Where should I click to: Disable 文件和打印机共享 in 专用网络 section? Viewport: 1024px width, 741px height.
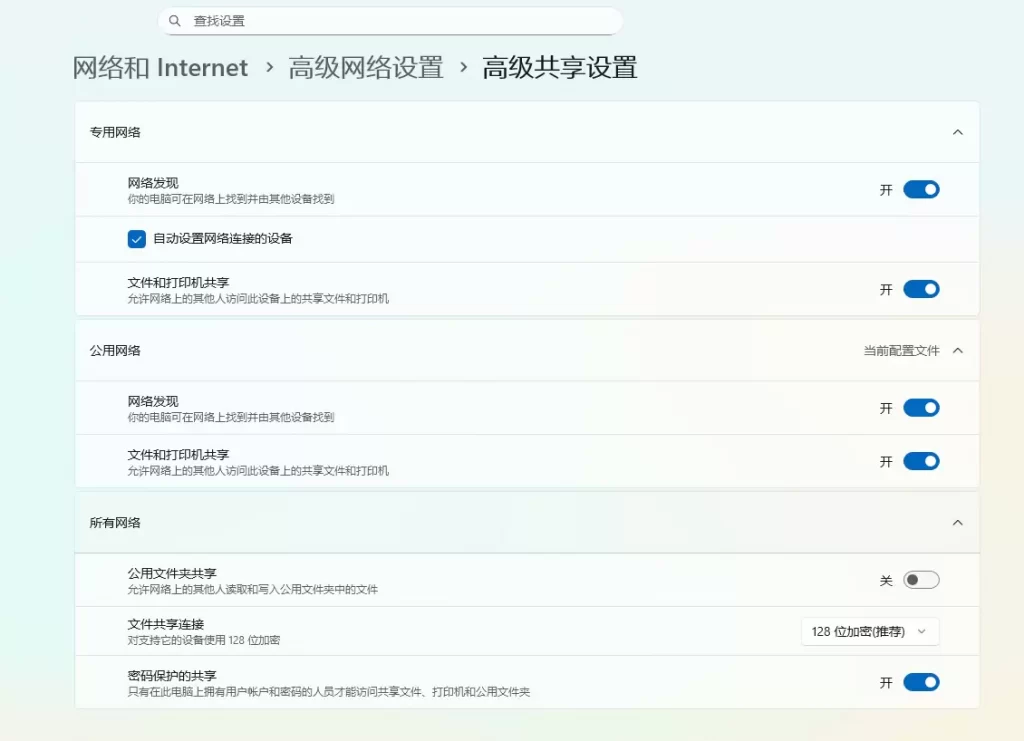coord(920,289)
